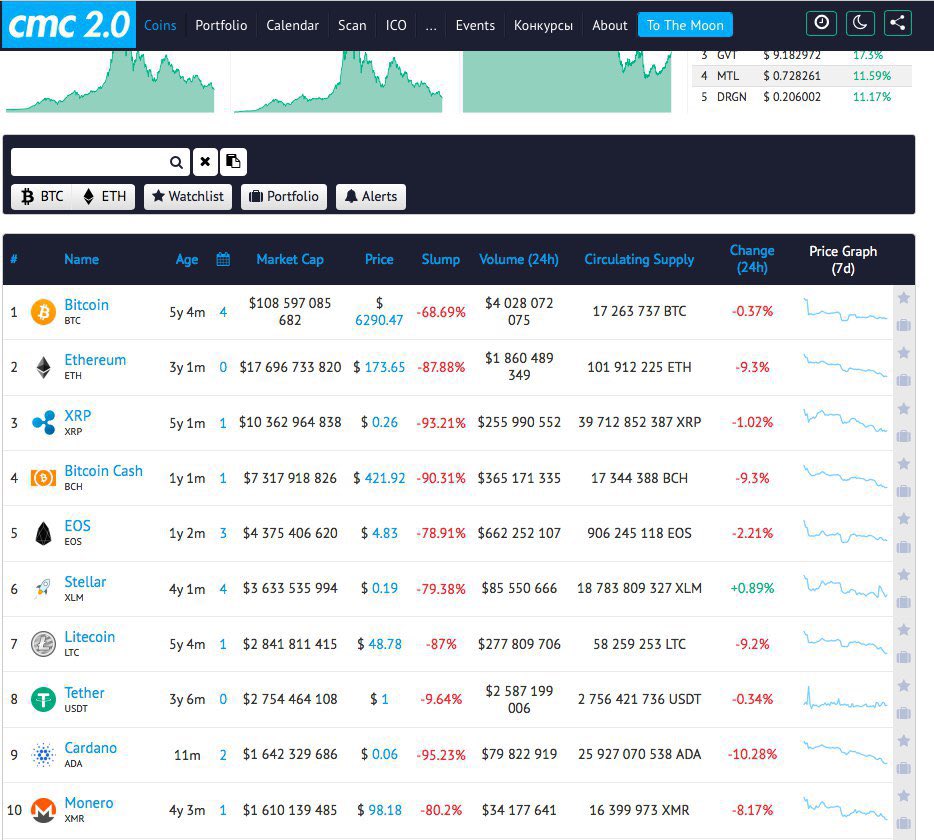Image resolution: width=934 pixels, height=840 pixels.
Task: Sort table by Market Cap column
Action: (290, 259)
